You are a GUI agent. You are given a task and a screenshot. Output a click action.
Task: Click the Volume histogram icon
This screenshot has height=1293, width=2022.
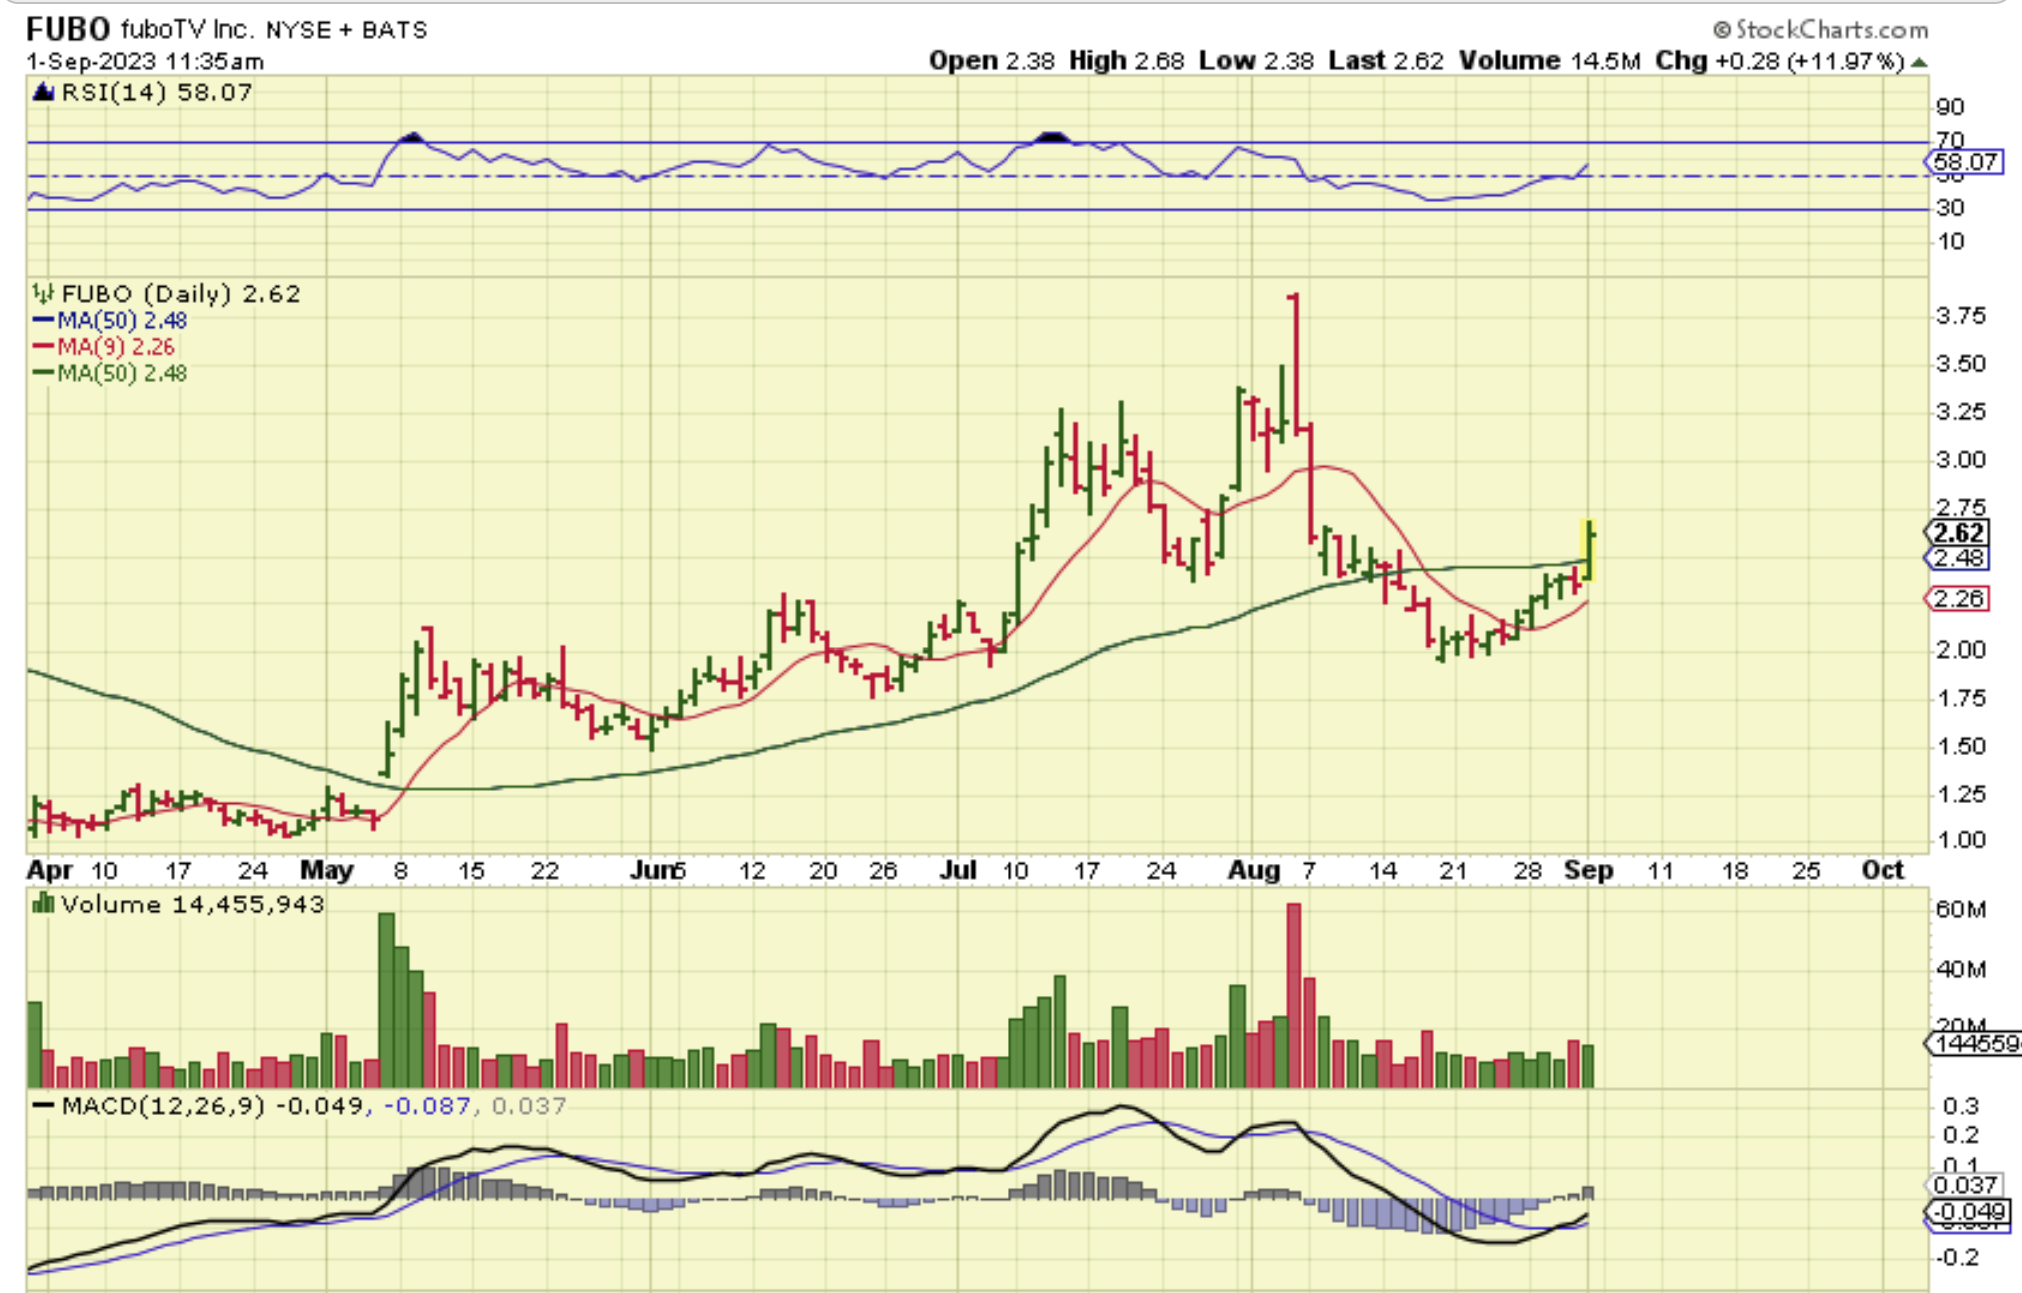(43, 904)
